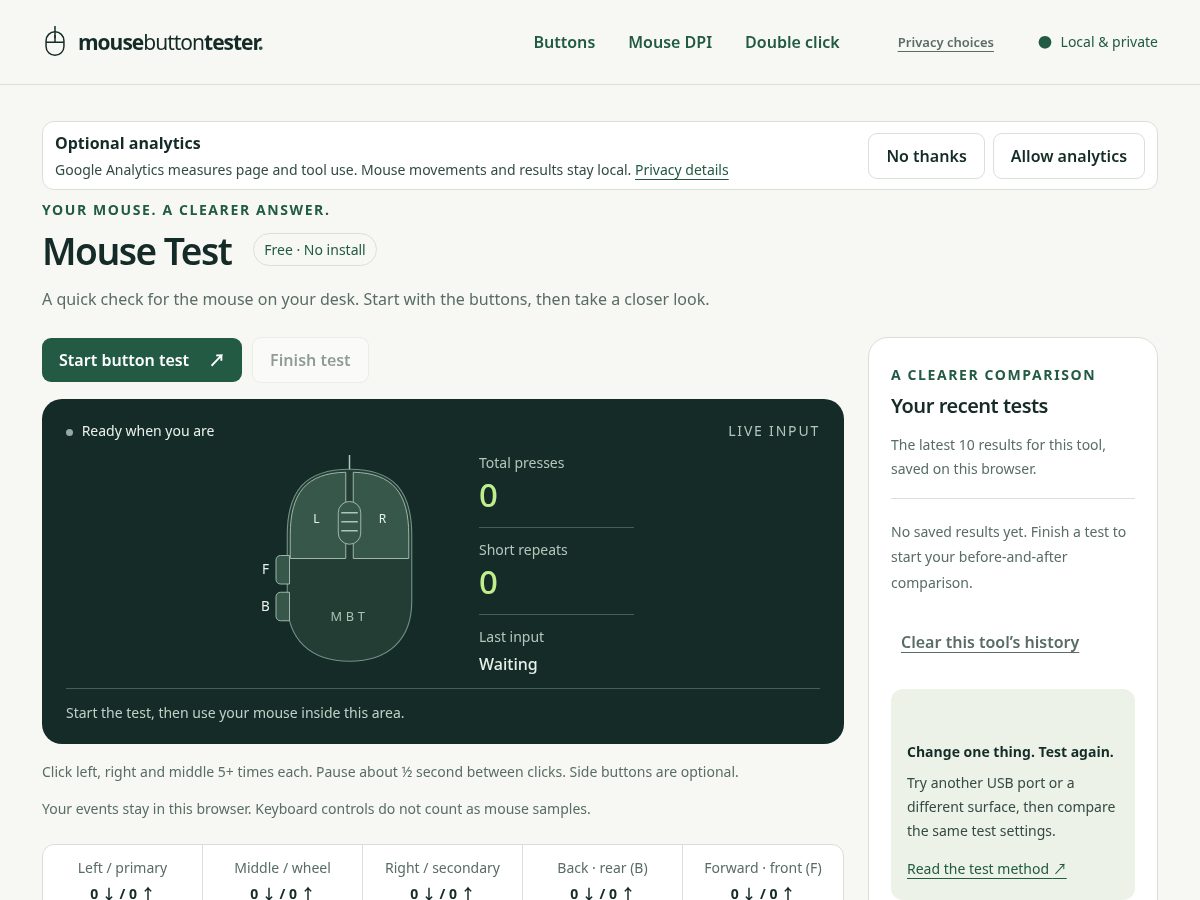
Task: Click the LIVE INPUT label
Action: [x=774, y=431]
